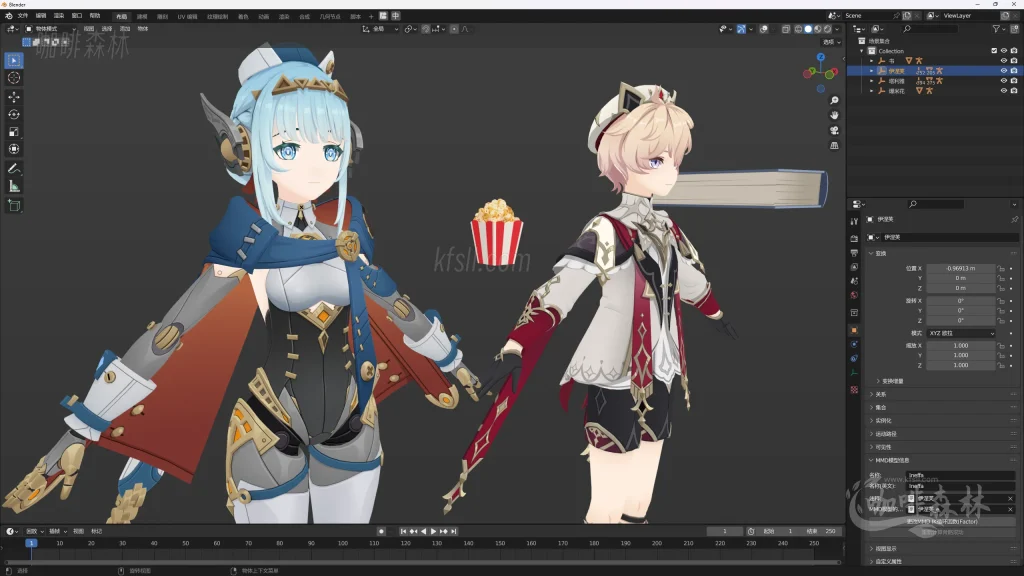
Task: Open the Object properties tab
Action: click(854, 330)
